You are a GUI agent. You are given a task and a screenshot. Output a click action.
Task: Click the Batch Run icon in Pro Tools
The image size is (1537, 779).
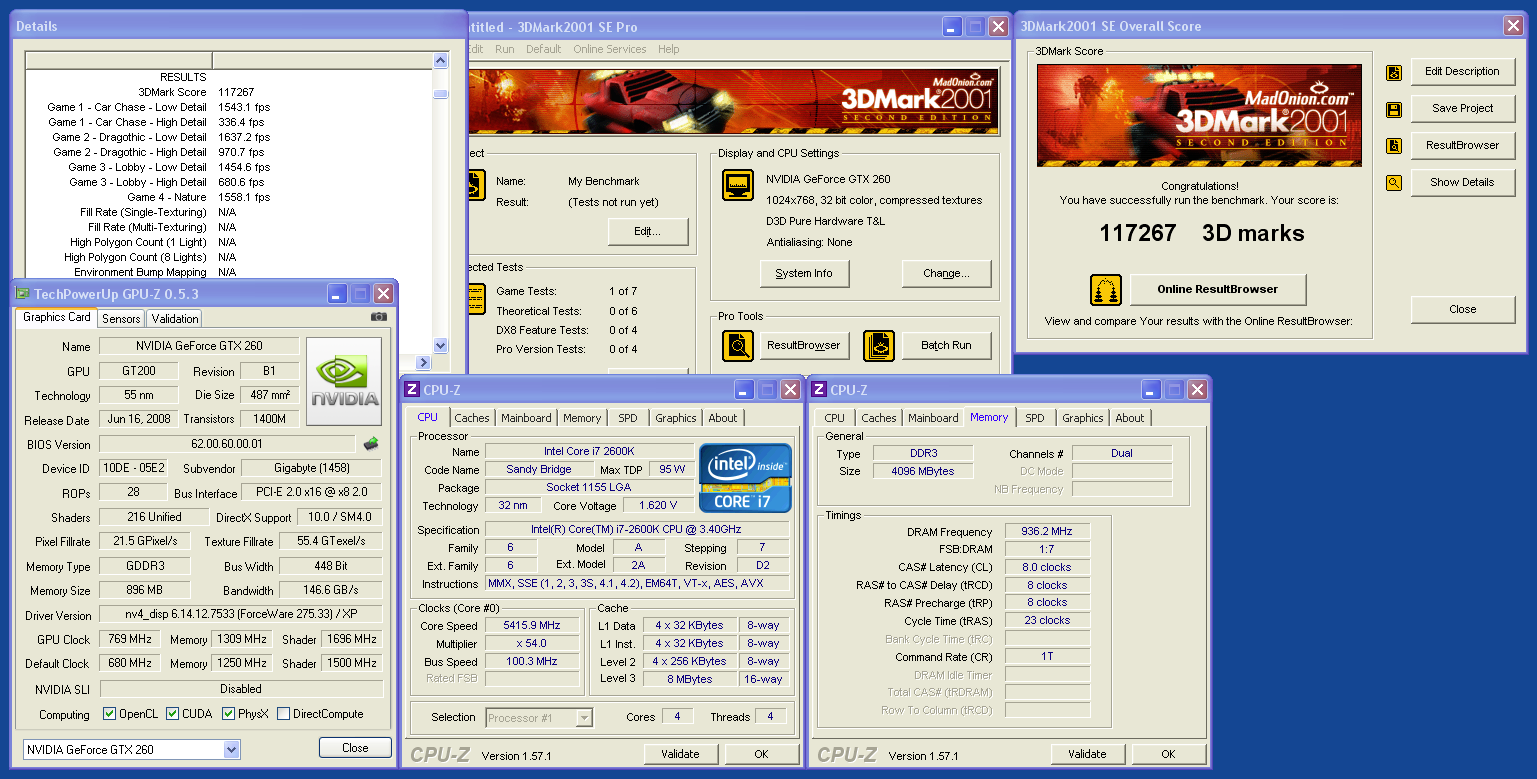tap(879, 346)
